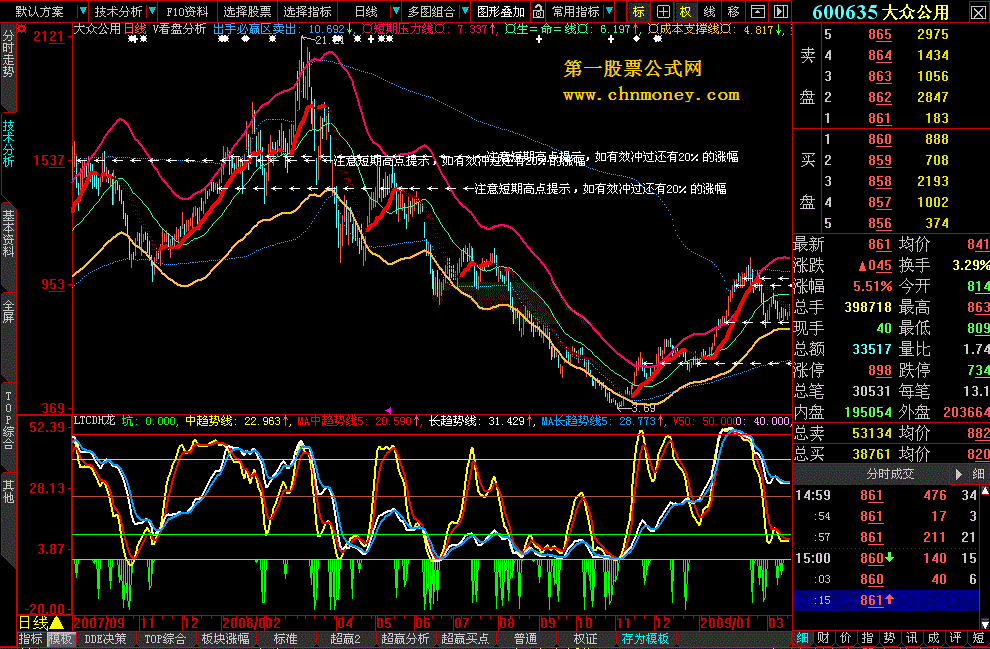Image resolution: width=990 pixels, height=649 pixels.
Task: Select the 成 transactions tab
Action: click(x=934, y=639)
